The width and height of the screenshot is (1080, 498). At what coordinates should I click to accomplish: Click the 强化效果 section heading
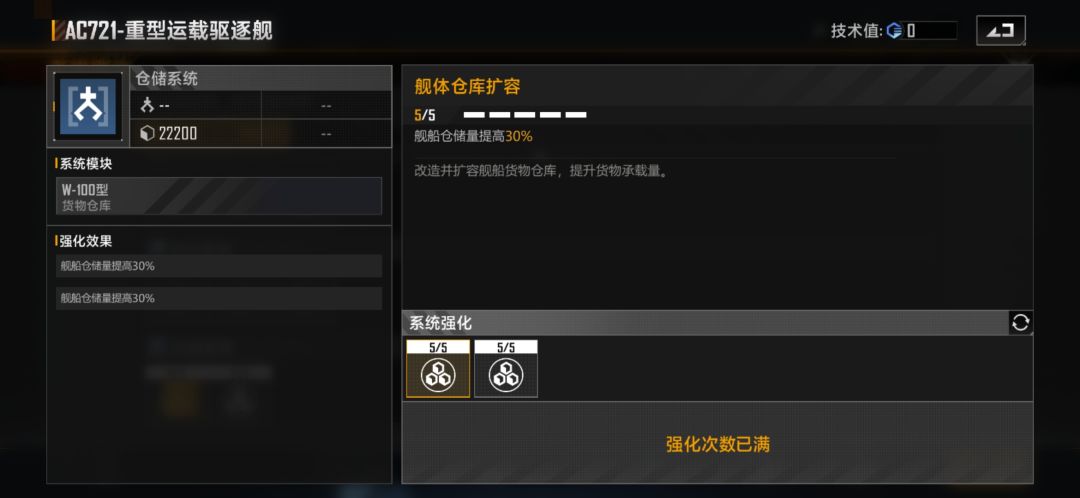click(86, 241)
